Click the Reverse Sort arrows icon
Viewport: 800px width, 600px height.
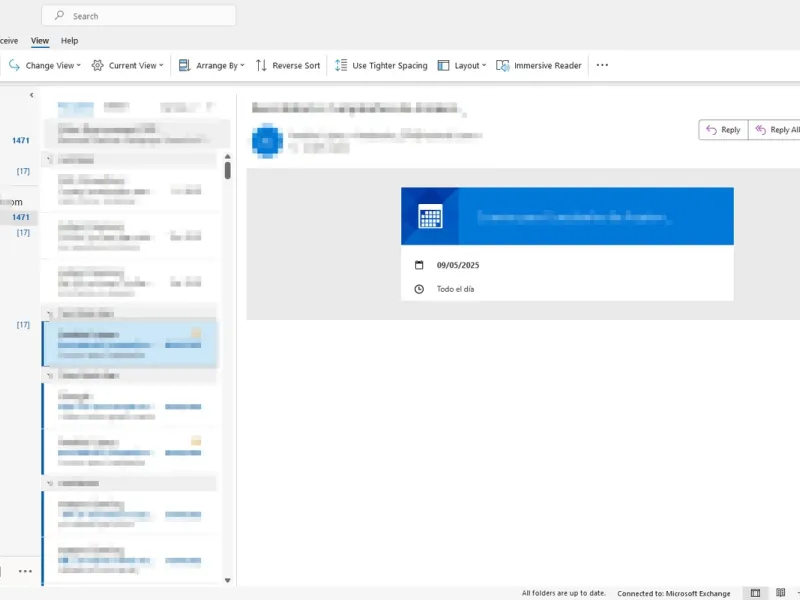261,65
